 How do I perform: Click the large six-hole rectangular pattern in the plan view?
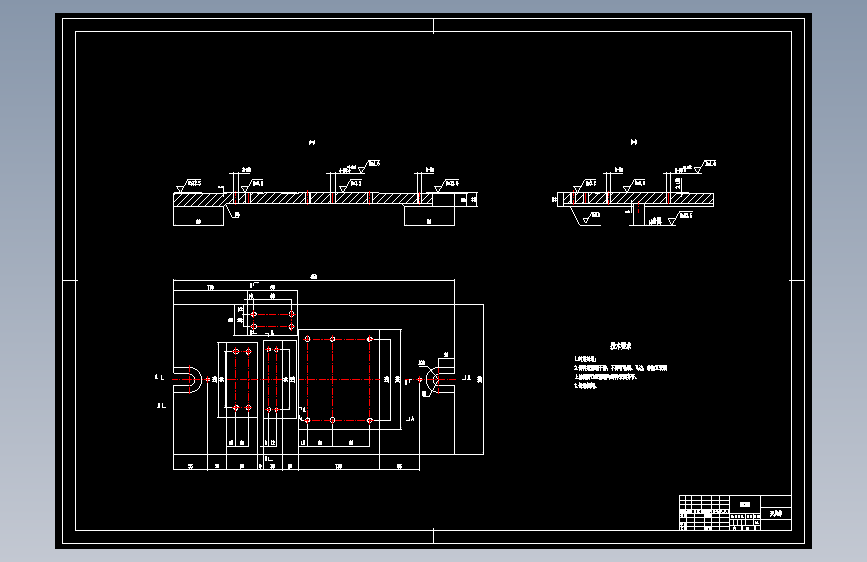(x=338, y=379)
